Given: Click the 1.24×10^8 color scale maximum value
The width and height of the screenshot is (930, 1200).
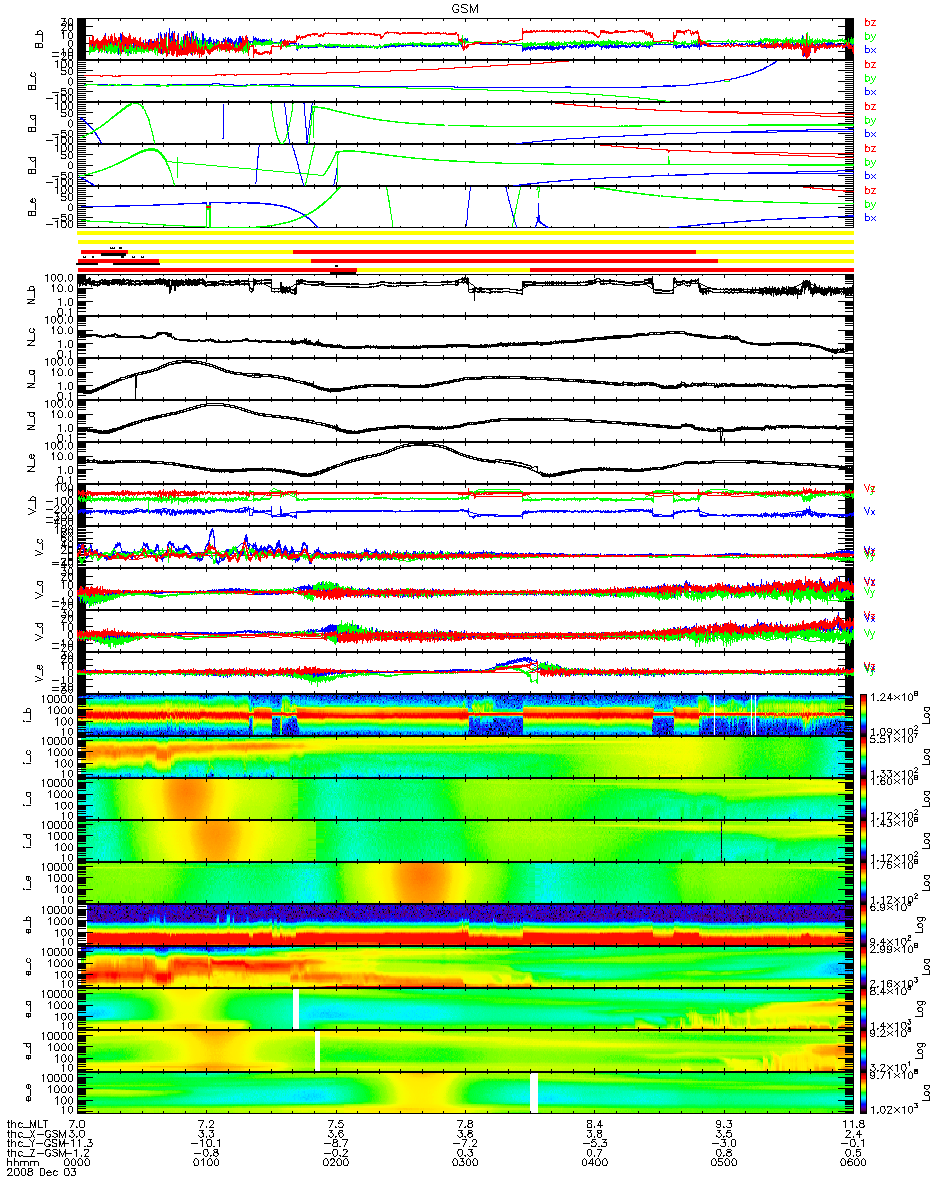Looking at the screenshot, I should pyautogui.click(x=895, y=694).
